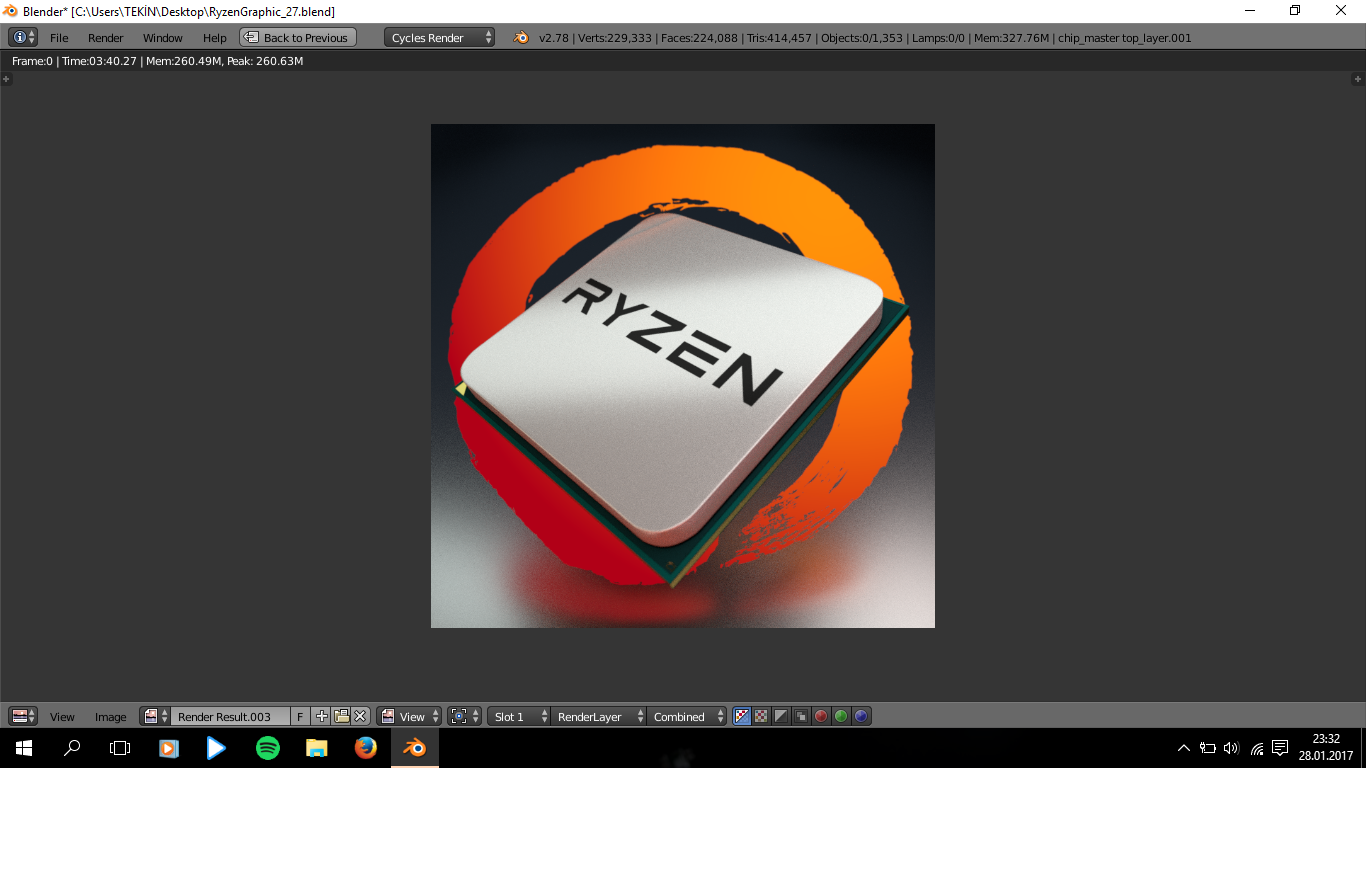This screenshot has height=892, width=1366.
Task: Click the top-left area split corner widget
Action: pos(6,78)
